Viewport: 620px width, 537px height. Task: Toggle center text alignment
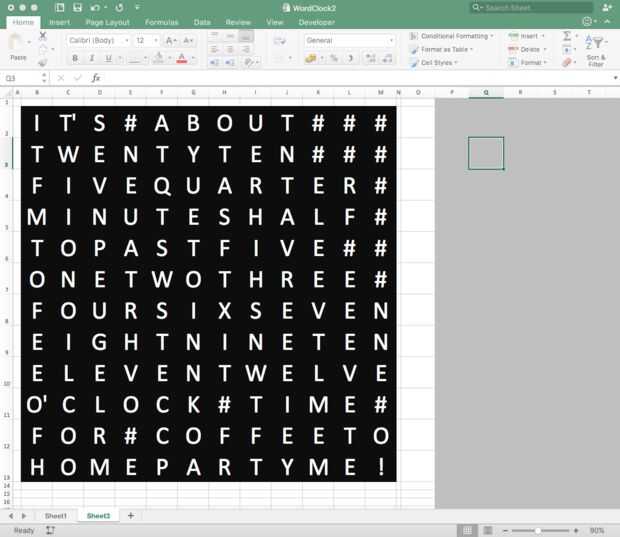pos(230,49)
